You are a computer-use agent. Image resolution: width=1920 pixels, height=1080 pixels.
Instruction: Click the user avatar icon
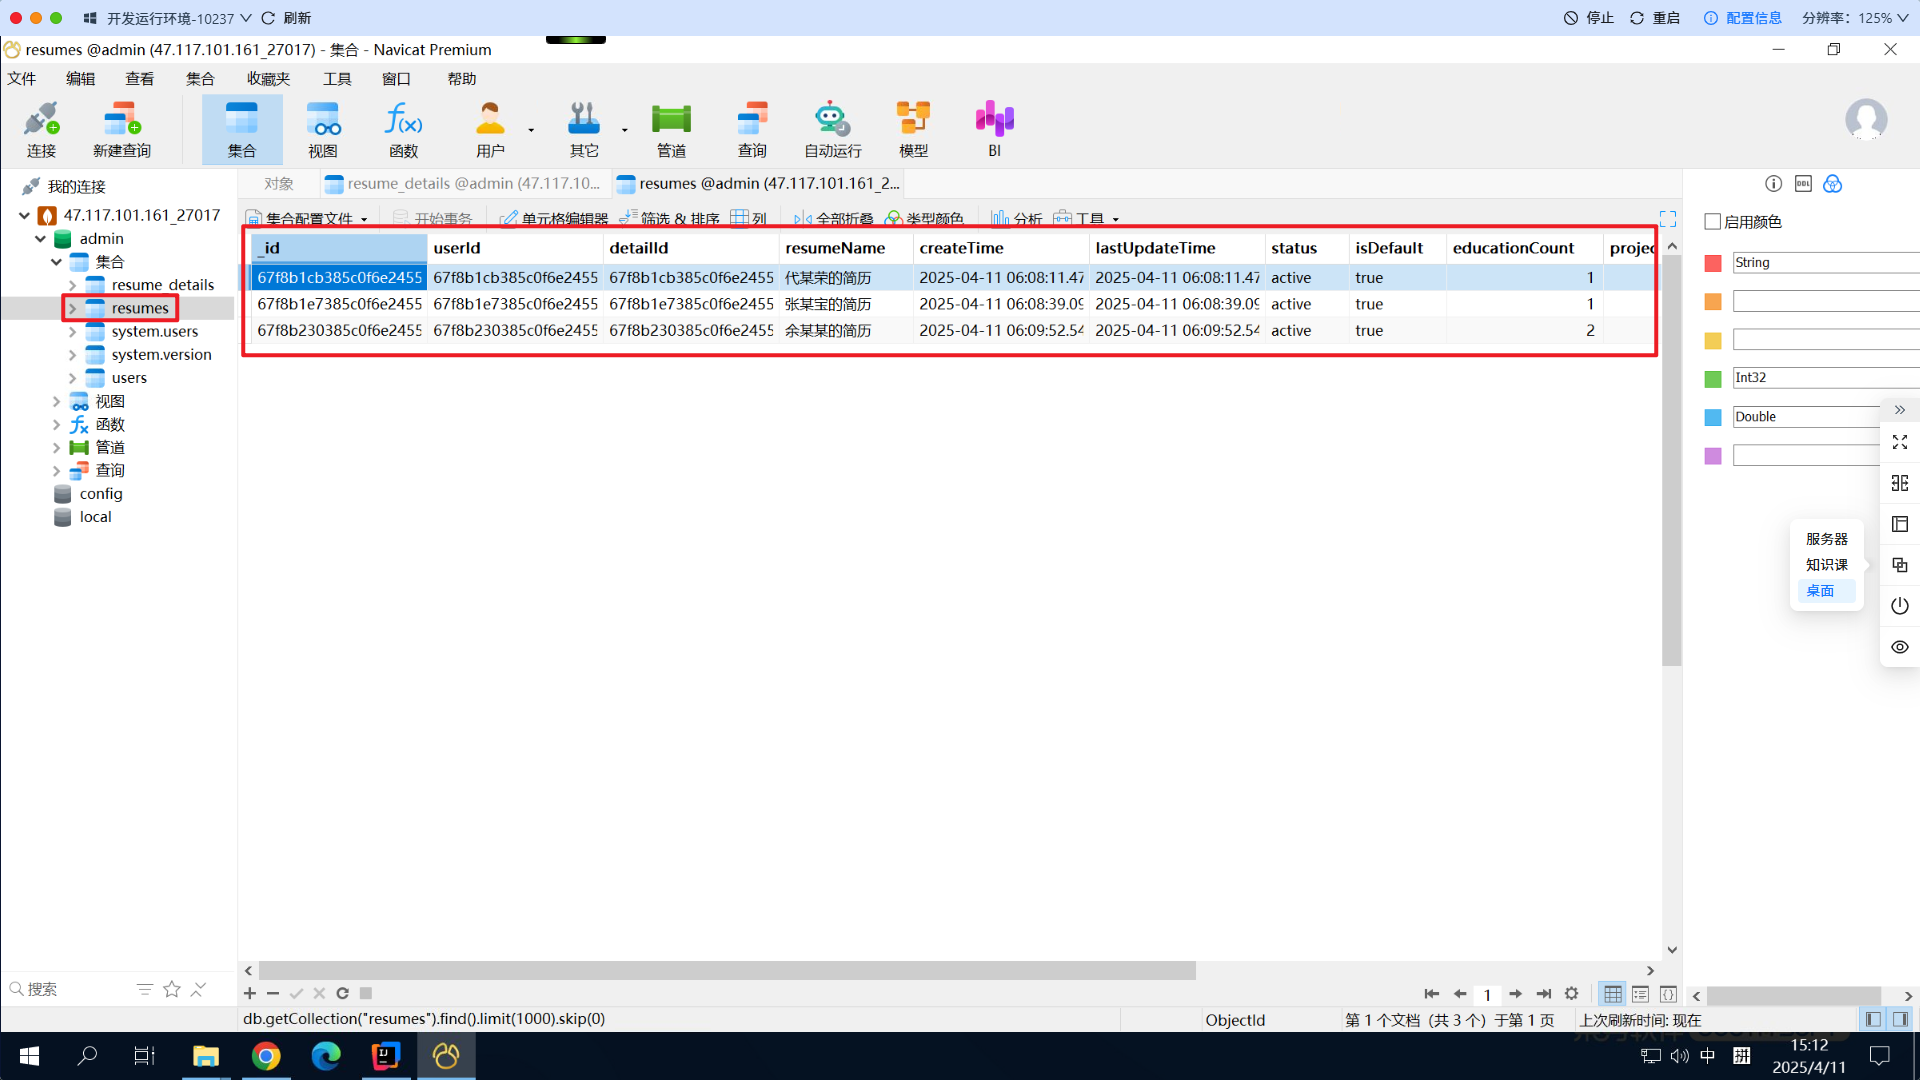tap(1866, 120)
